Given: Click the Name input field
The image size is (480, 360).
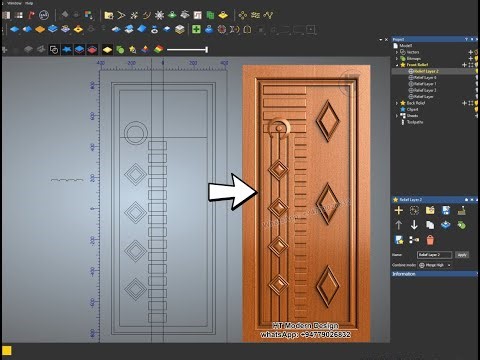Looking at the screenshot, I should pyautogui.click(x=434, y=255).
